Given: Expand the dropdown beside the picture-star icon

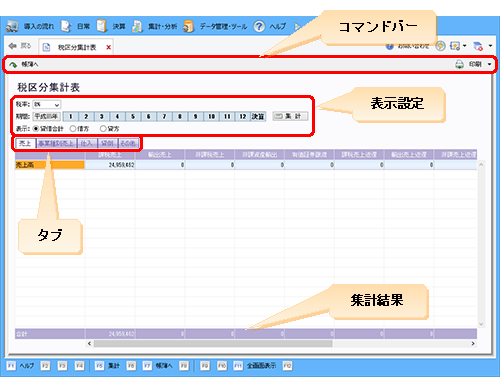Looking at the screenshot, I should [x=464, y=46].
